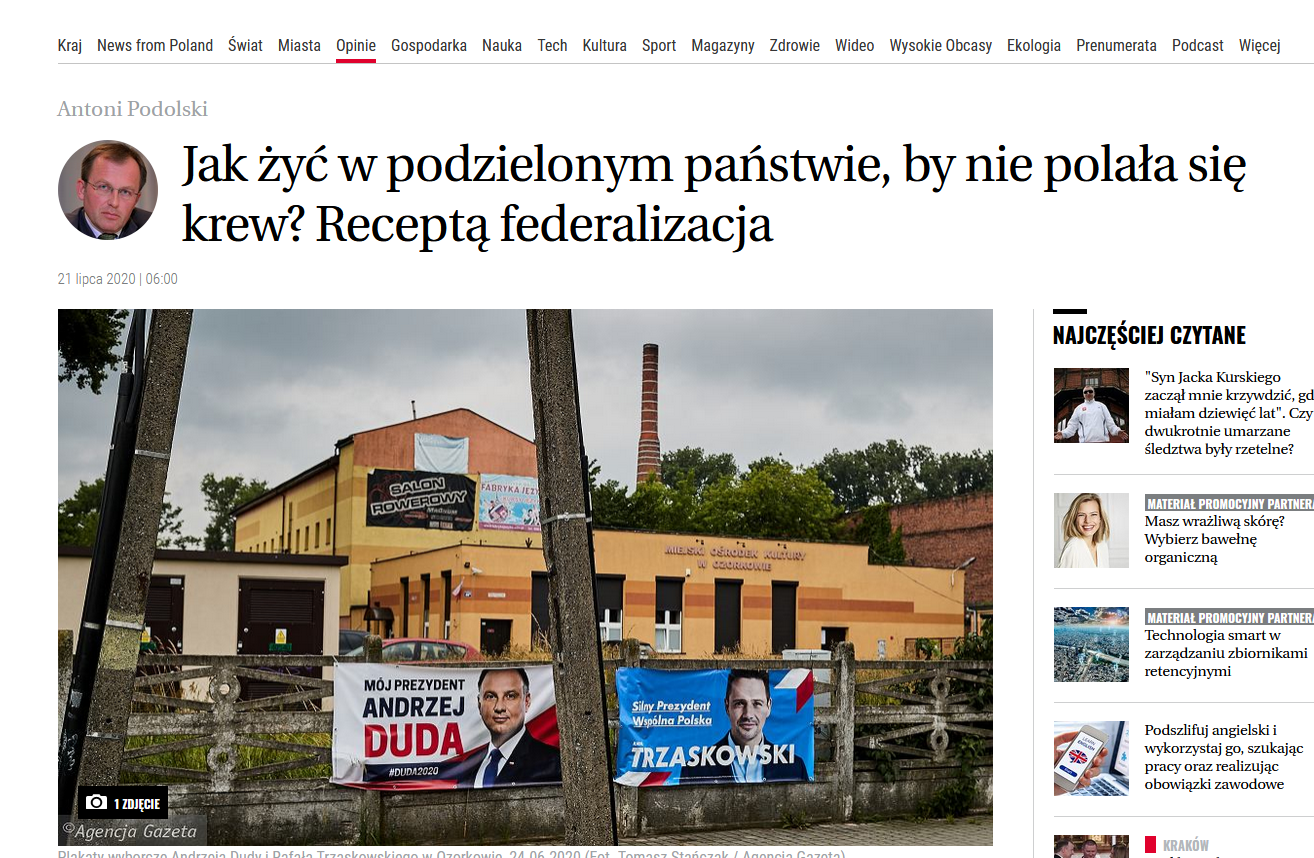The height and width of the screenshot is (858, 1314).
Task: Click the camera icon on photo
Action: [x=97, y=803]
